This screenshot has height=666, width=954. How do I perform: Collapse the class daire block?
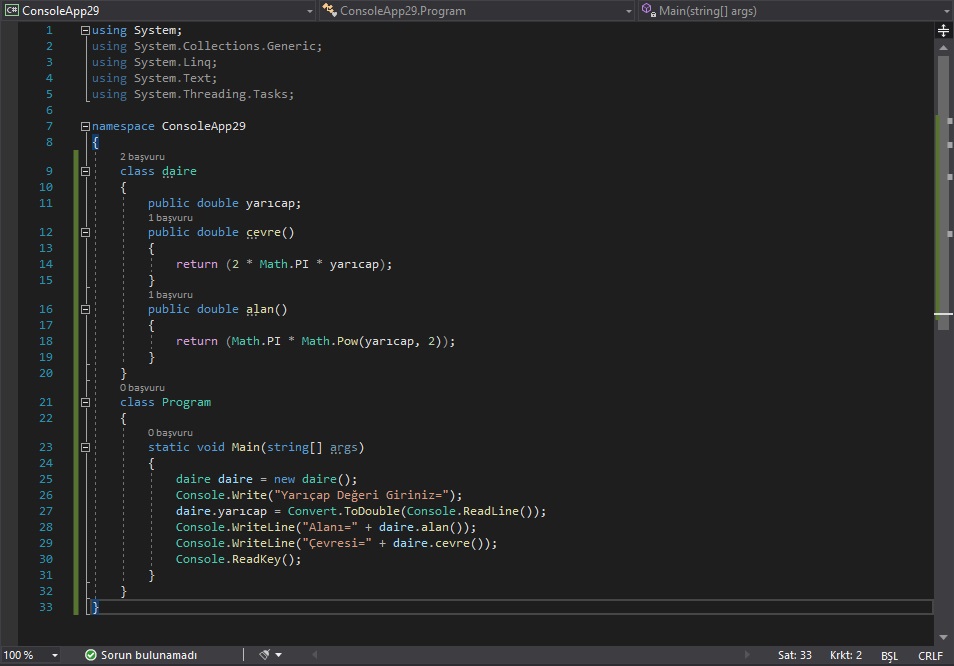(x=85, y=172)
